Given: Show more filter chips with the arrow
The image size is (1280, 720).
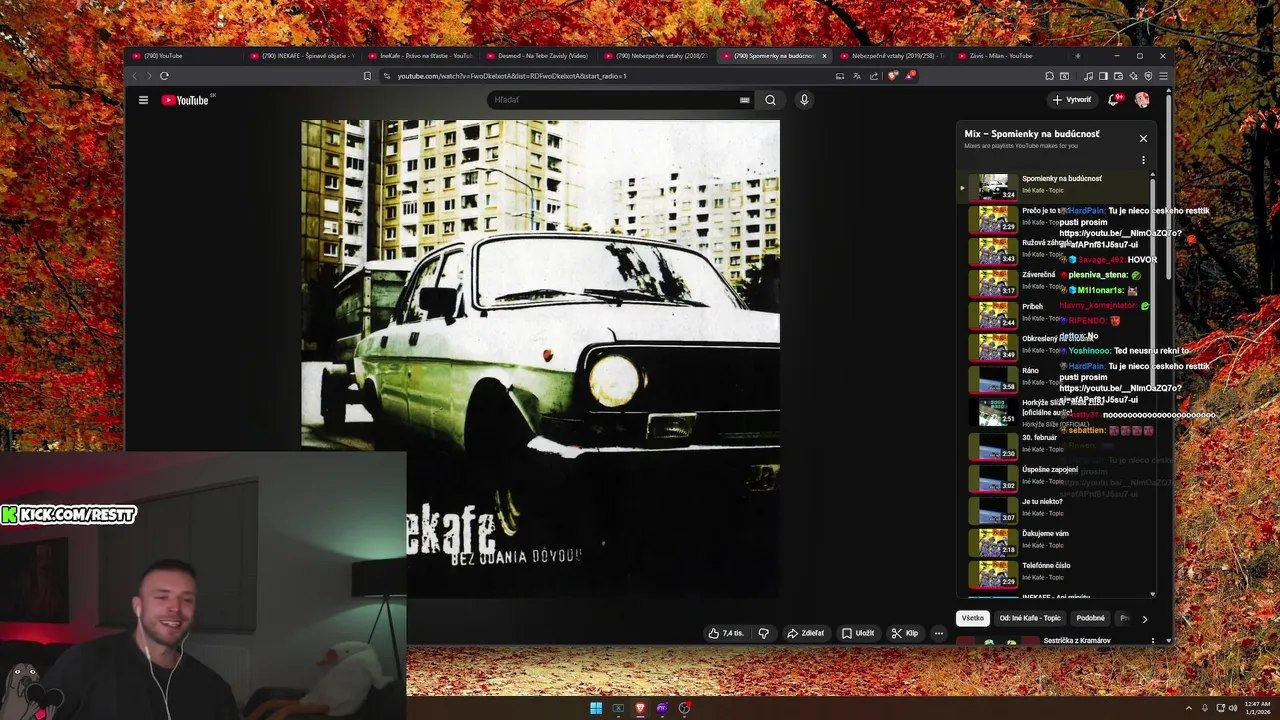Looking at the screenshot, I should tap(1145, 619).
